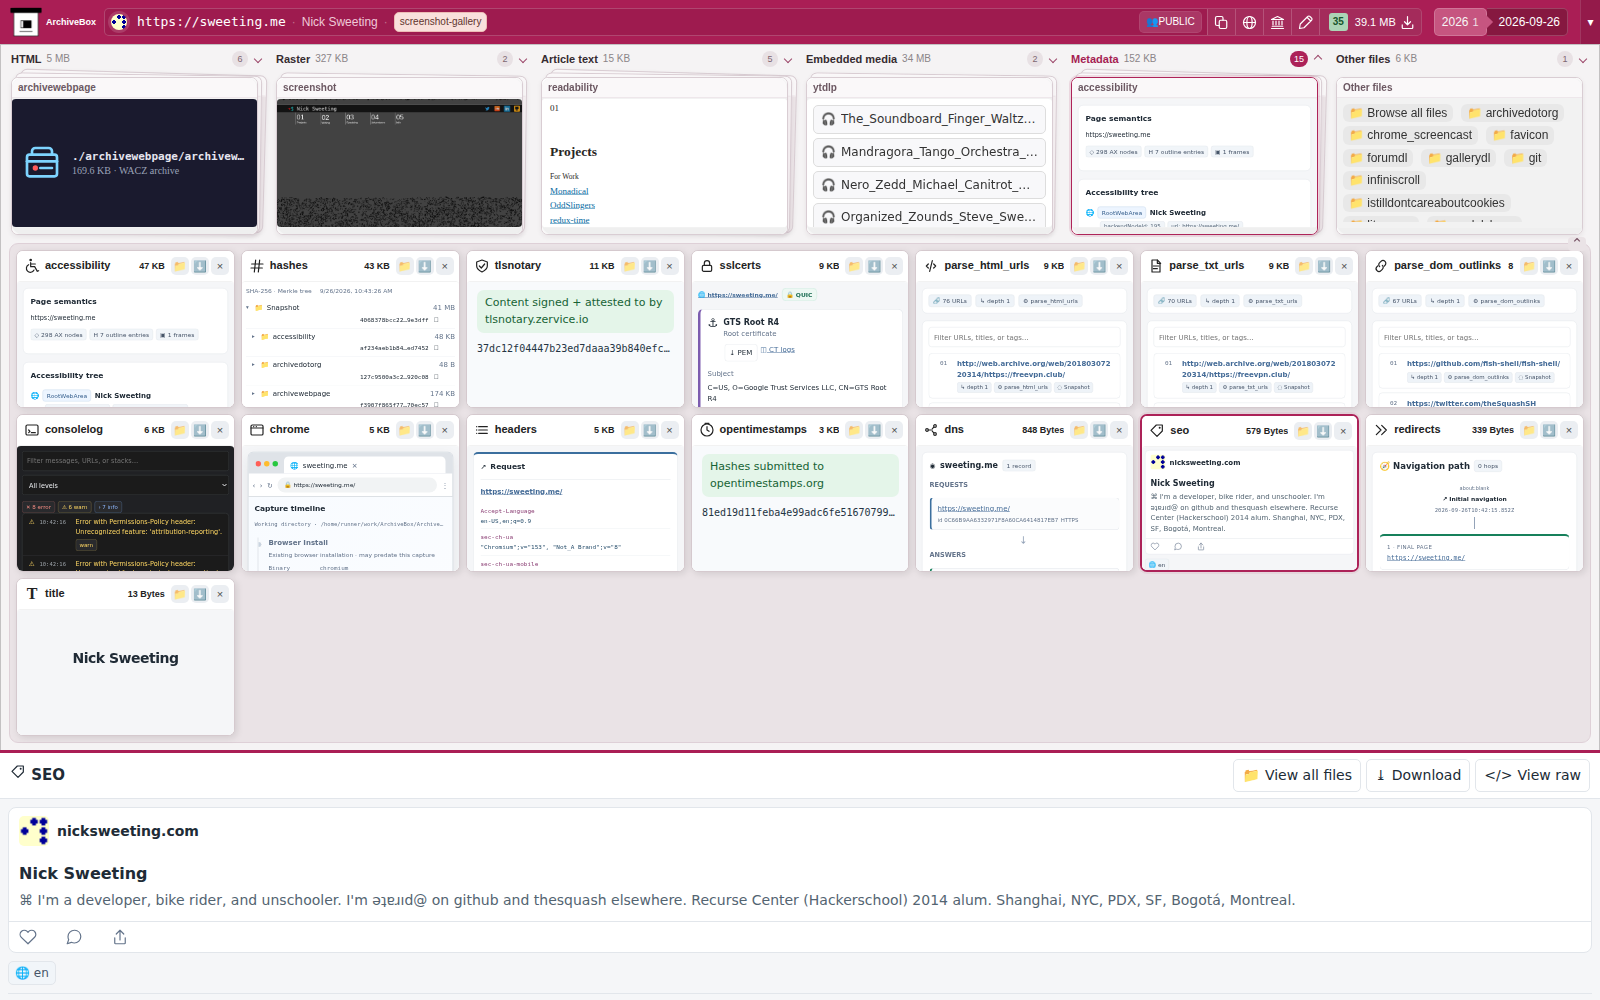1600x1000 pixels.
Task: Open the top-right dropdown arrow menu
Action: click(1590, 22)
